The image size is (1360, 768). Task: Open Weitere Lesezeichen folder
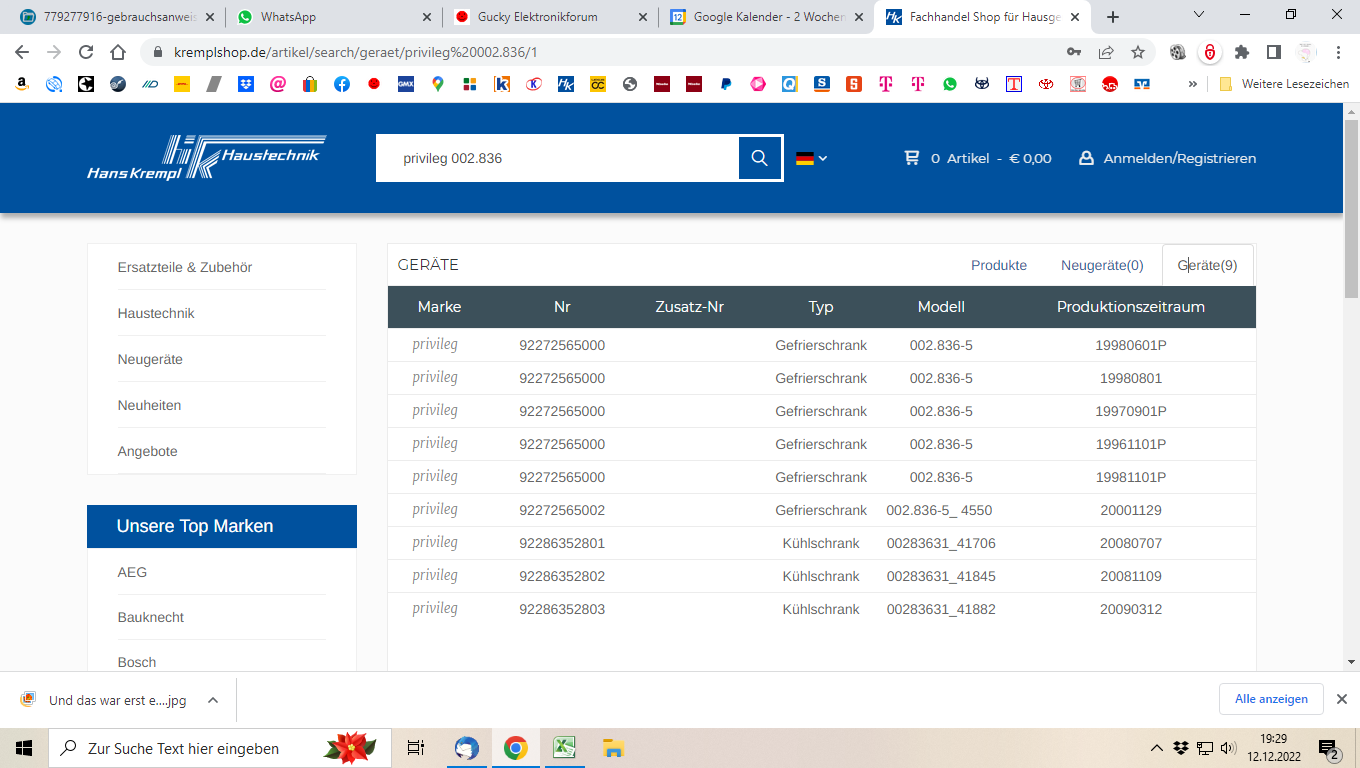pos(1284,85)
